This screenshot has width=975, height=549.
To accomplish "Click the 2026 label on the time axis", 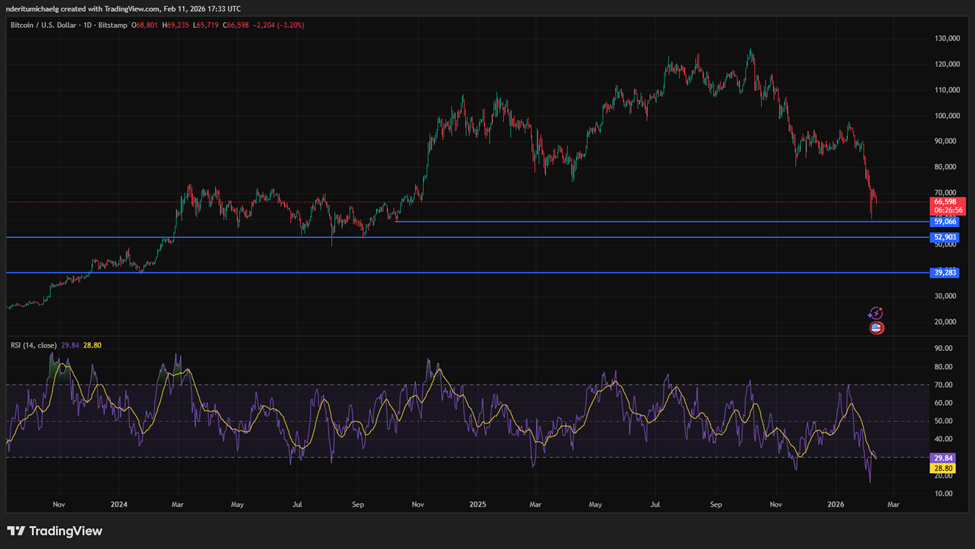I will point(837,505).
